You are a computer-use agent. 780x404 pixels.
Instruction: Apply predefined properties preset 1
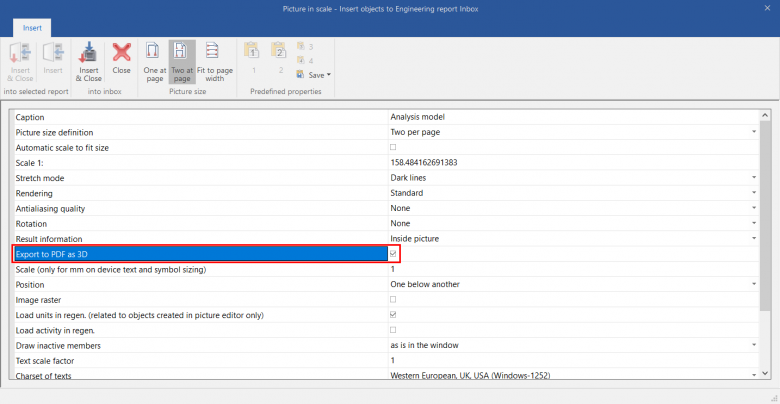click(254, 58)
